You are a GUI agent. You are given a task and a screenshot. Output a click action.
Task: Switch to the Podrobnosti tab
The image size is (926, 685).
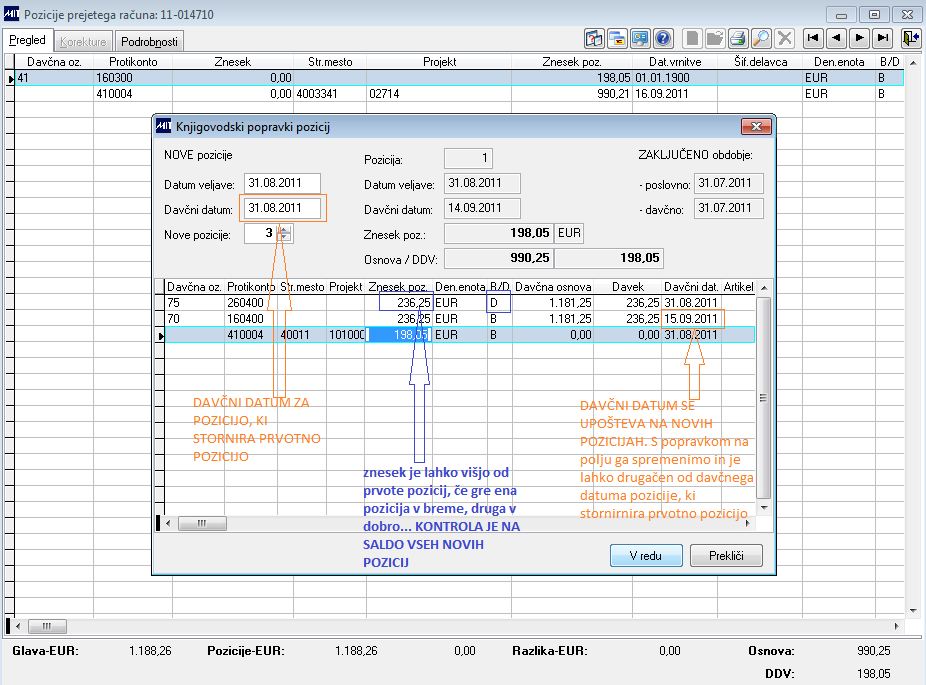point(149,41)
